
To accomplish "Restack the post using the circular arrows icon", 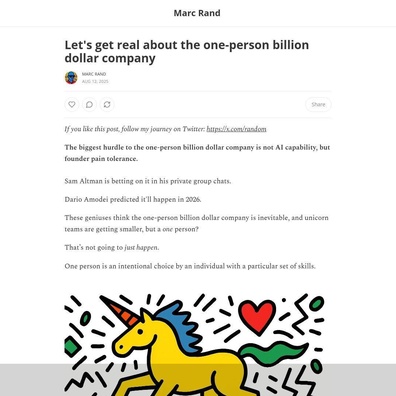I will (x=107, y=105).
